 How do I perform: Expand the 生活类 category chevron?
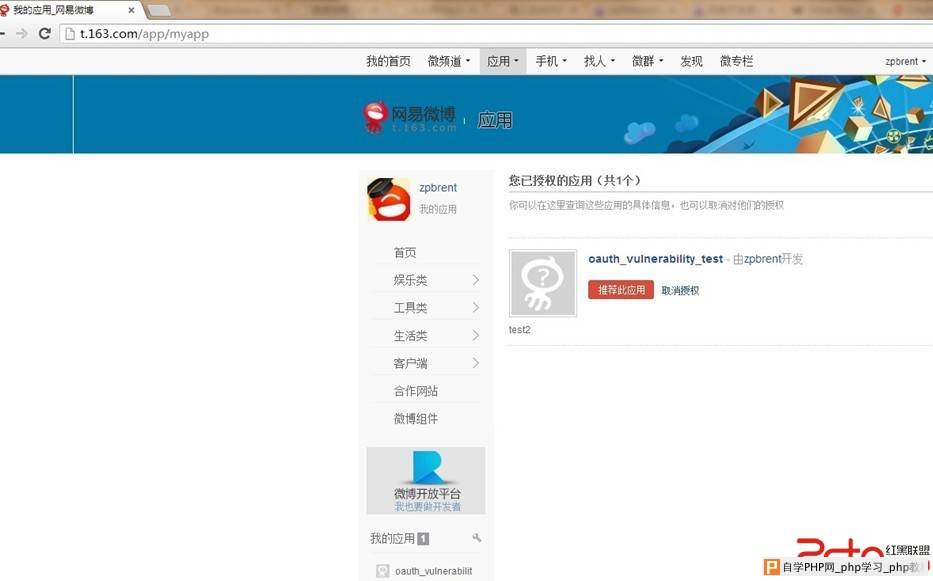(475, 335)
